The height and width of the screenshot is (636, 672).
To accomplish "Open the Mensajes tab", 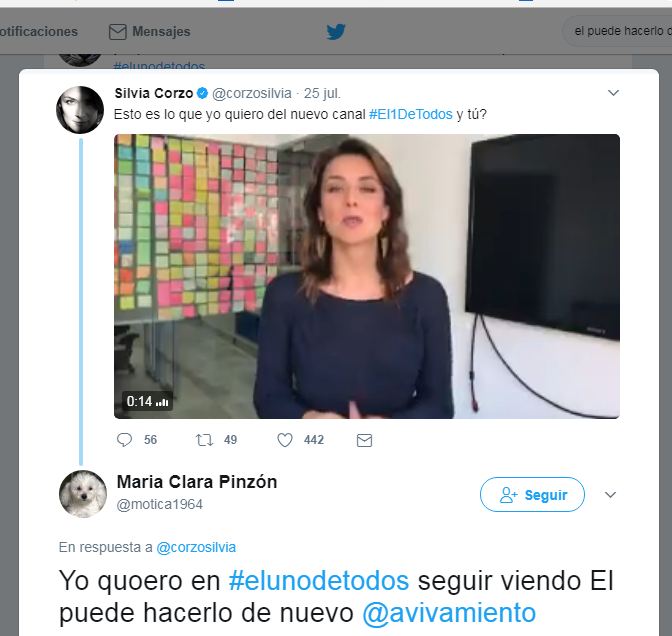I will point(150,32).
